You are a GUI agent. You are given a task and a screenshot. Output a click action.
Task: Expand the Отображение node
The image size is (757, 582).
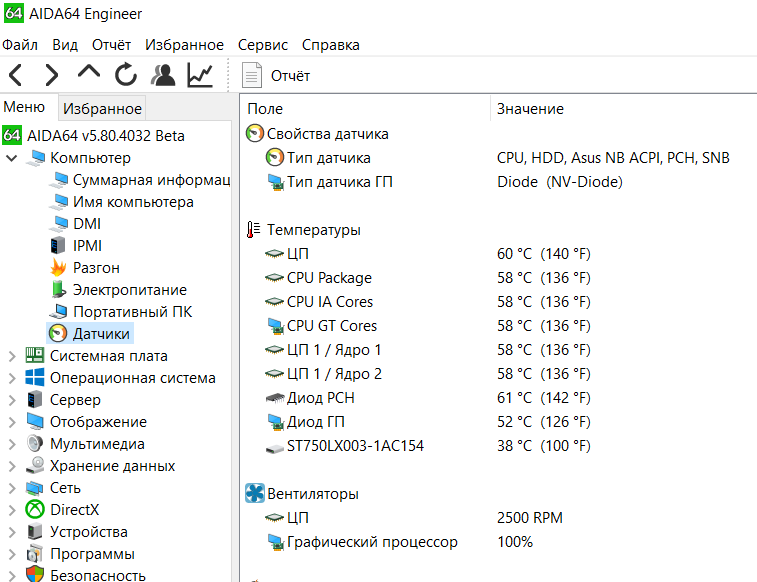tap(12, 422)
